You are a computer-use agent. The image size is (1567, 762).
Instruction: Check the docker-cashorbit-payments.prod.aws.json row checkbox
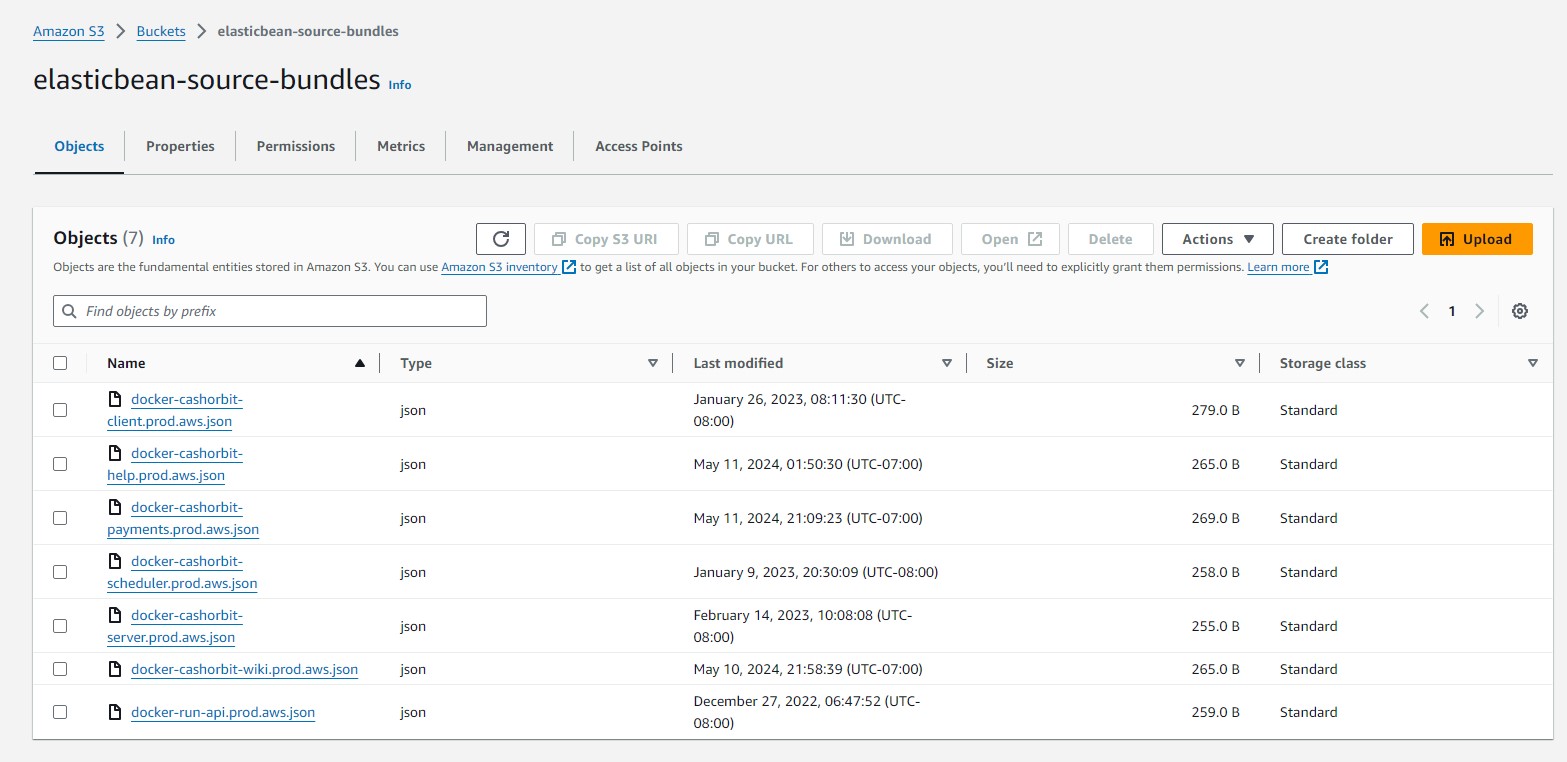point(60,518)
